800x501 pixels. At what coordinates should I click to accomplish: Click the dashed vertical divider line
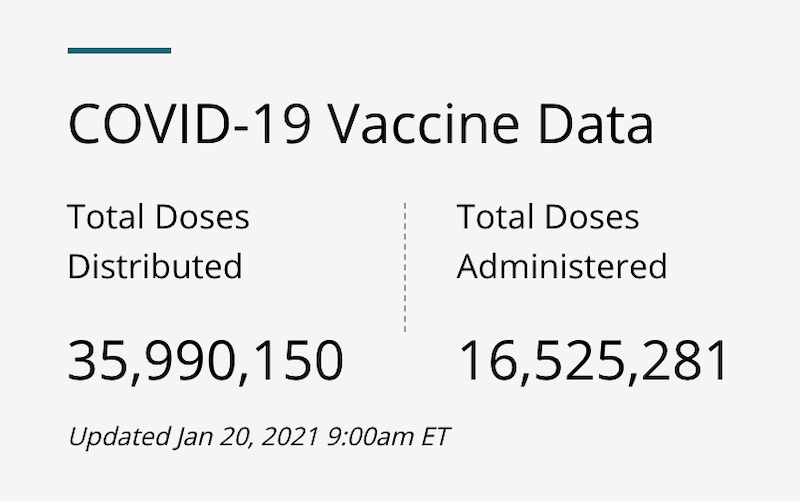[x=405, y=267]
